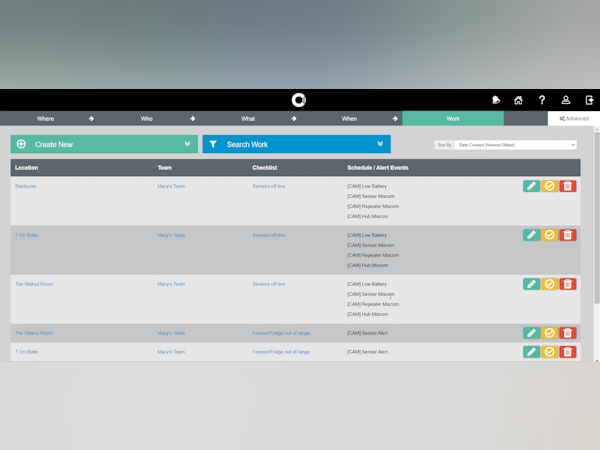The height and width of the screenshot is (450, 600).
Task: Click the logout icon in top bar
Action: pyautogui.click(x=589, y=100)
